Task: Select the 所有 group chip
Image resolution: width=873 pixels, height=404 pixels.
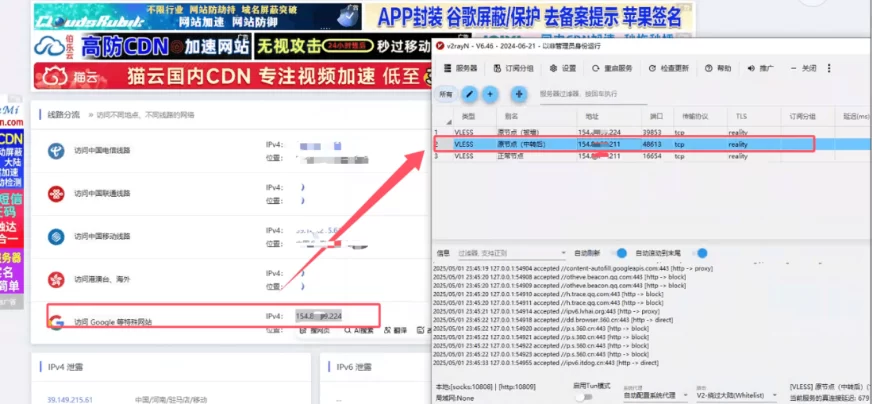Action: click(x=446, y=95)
